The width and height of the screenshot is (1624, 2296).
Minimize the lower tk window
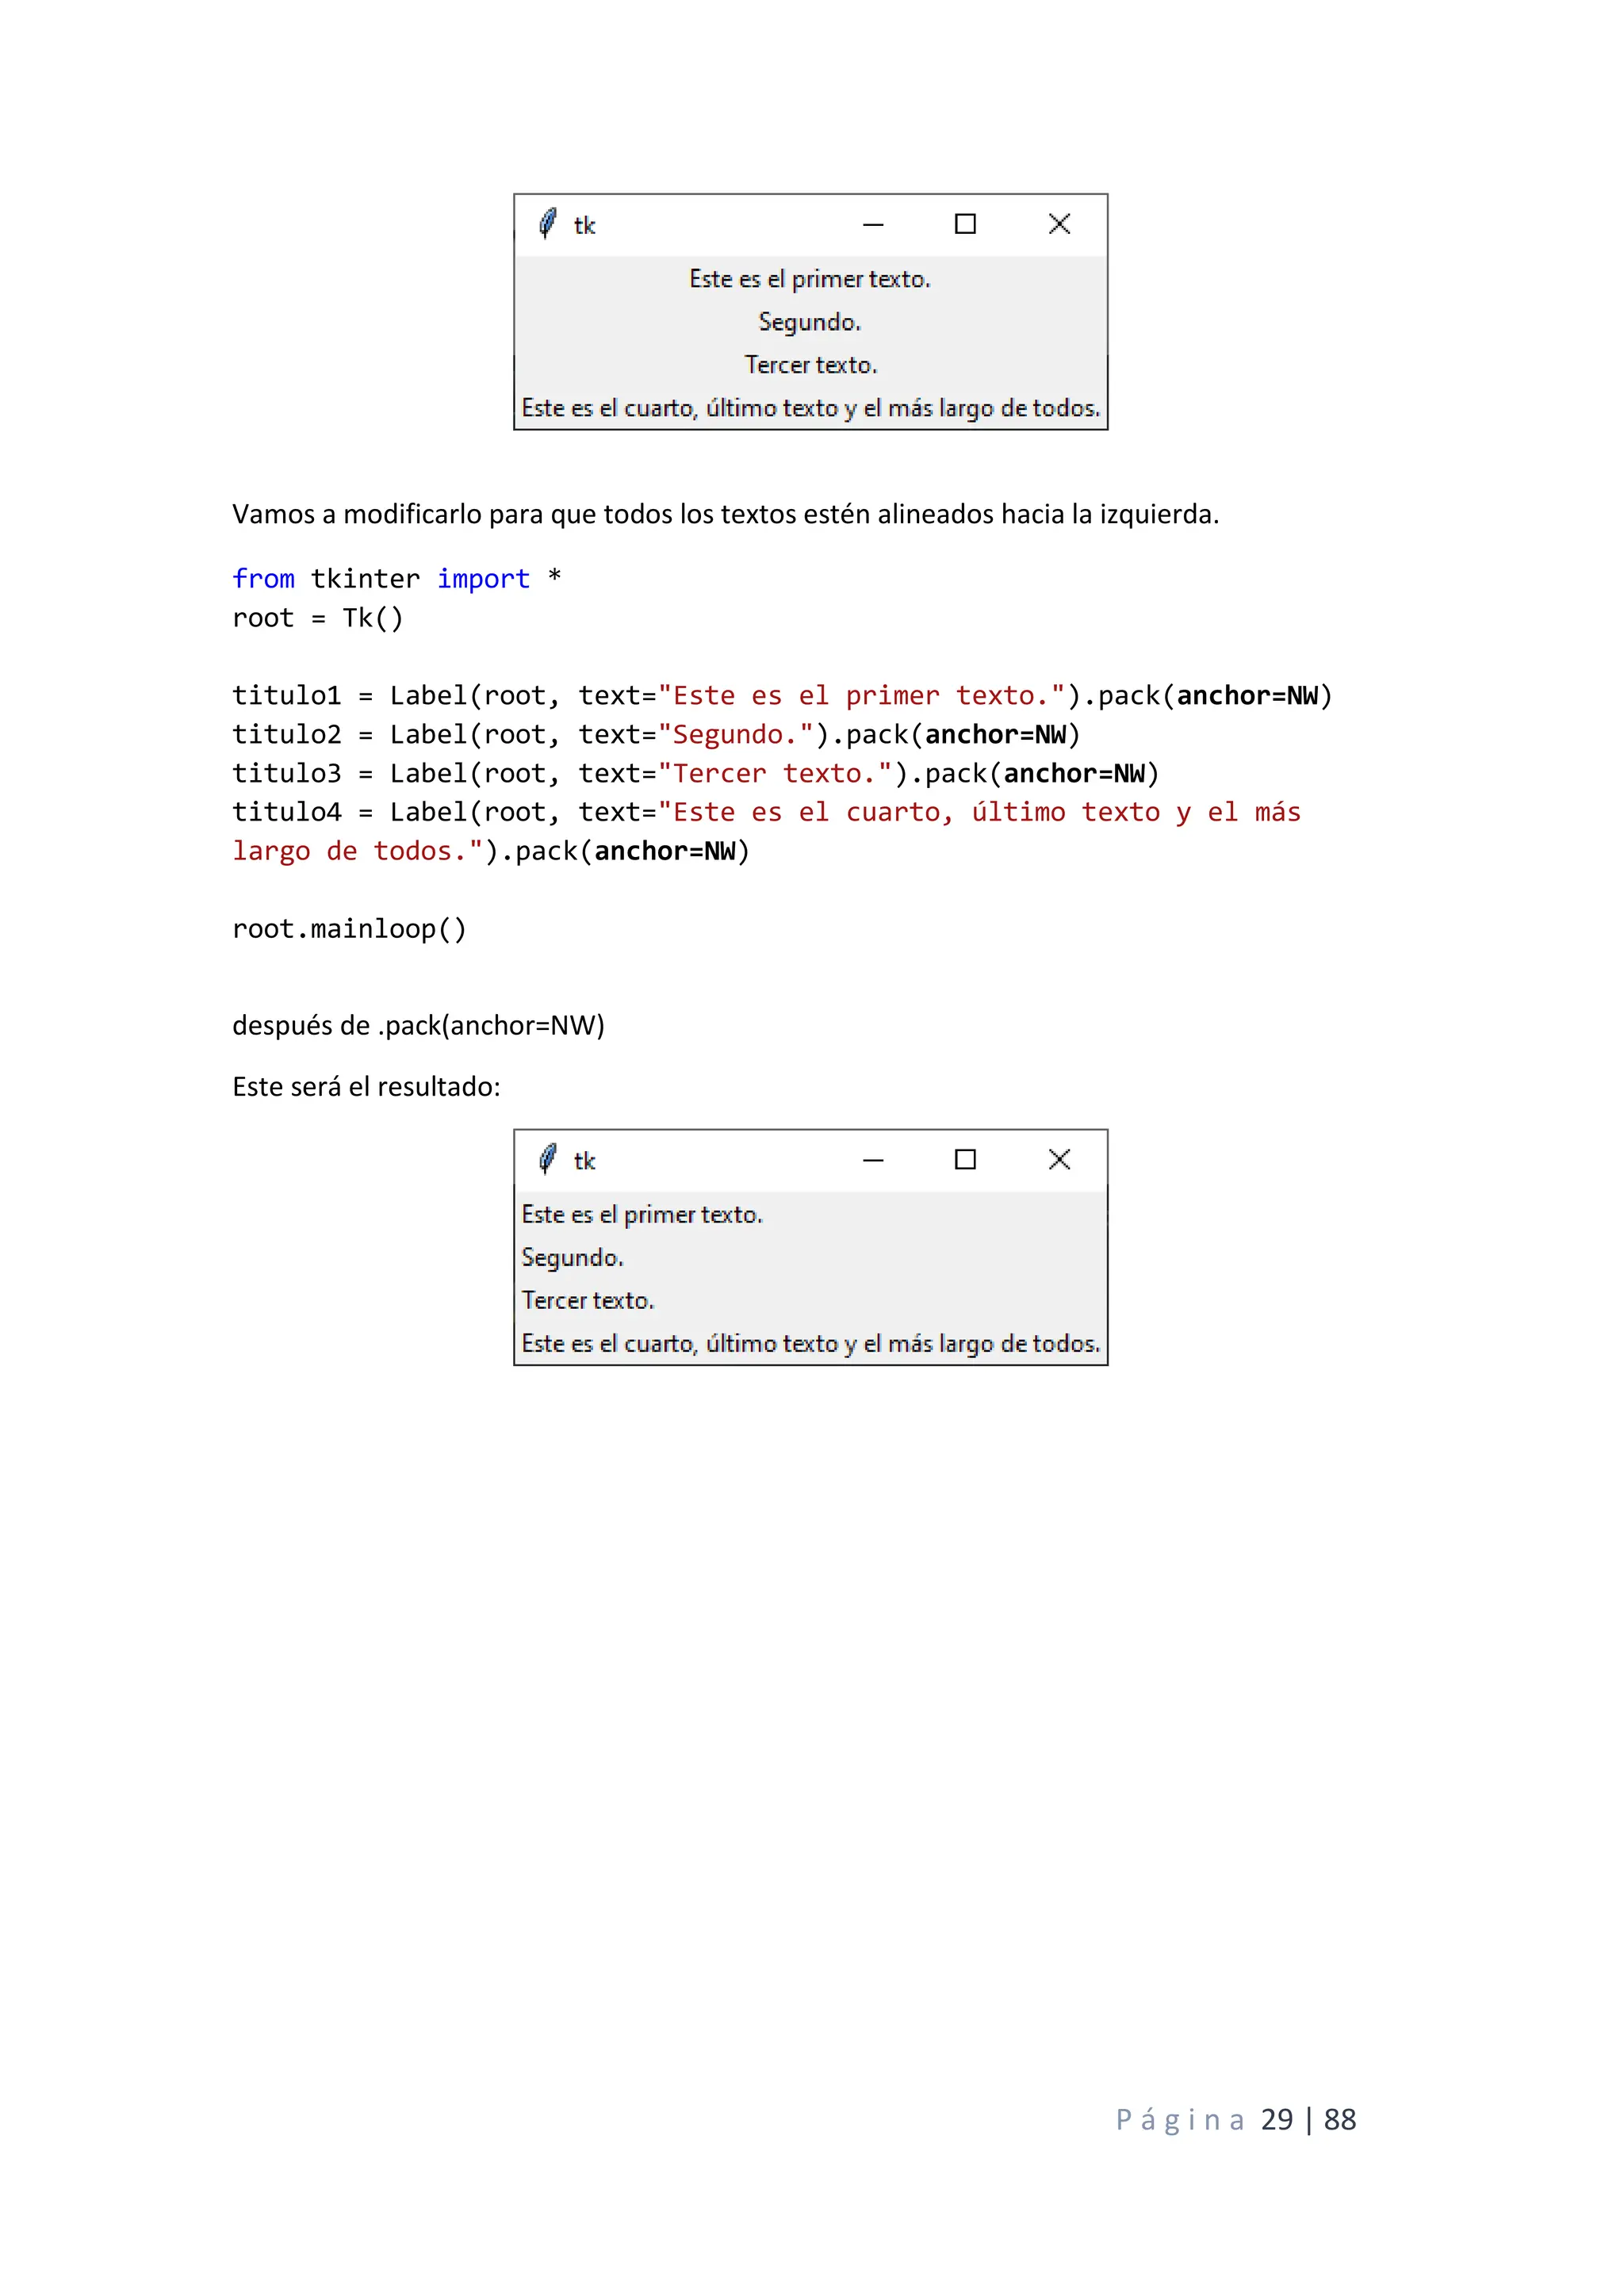[873, 1160]
